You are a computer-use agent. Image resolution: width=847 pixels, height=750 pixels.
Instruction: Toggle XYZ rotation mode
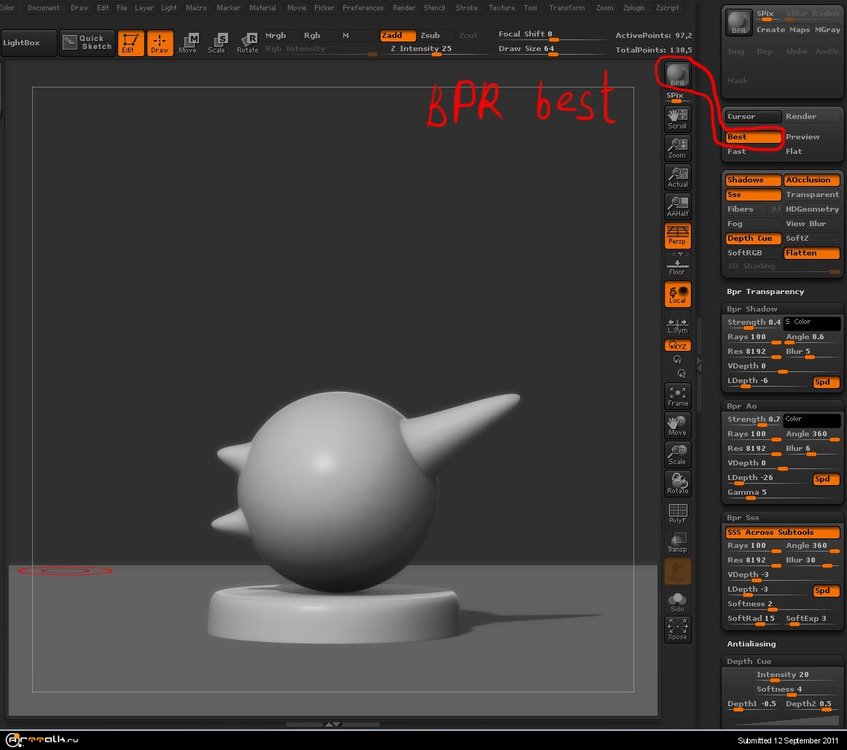677,345
